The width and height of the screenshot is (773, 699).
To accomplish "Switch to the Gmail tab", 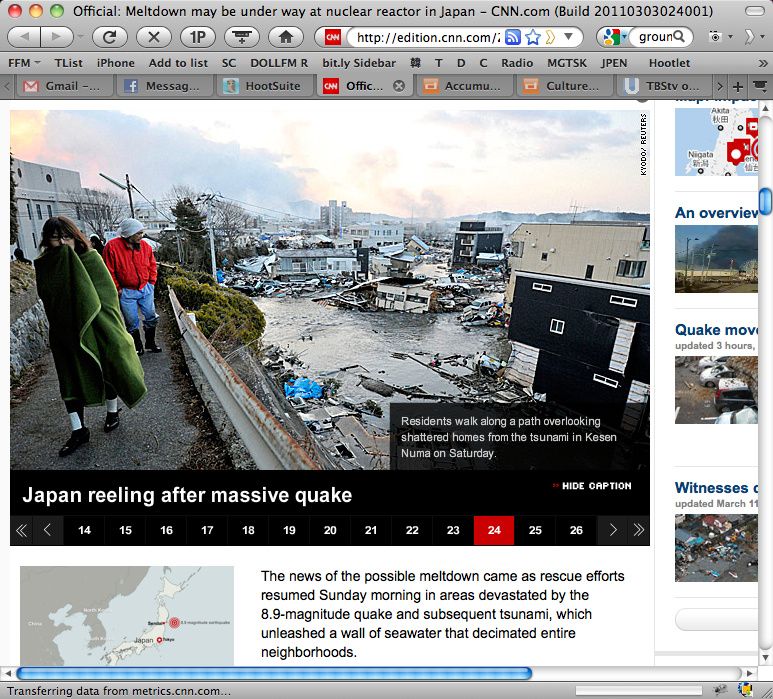I will (61, 86).
